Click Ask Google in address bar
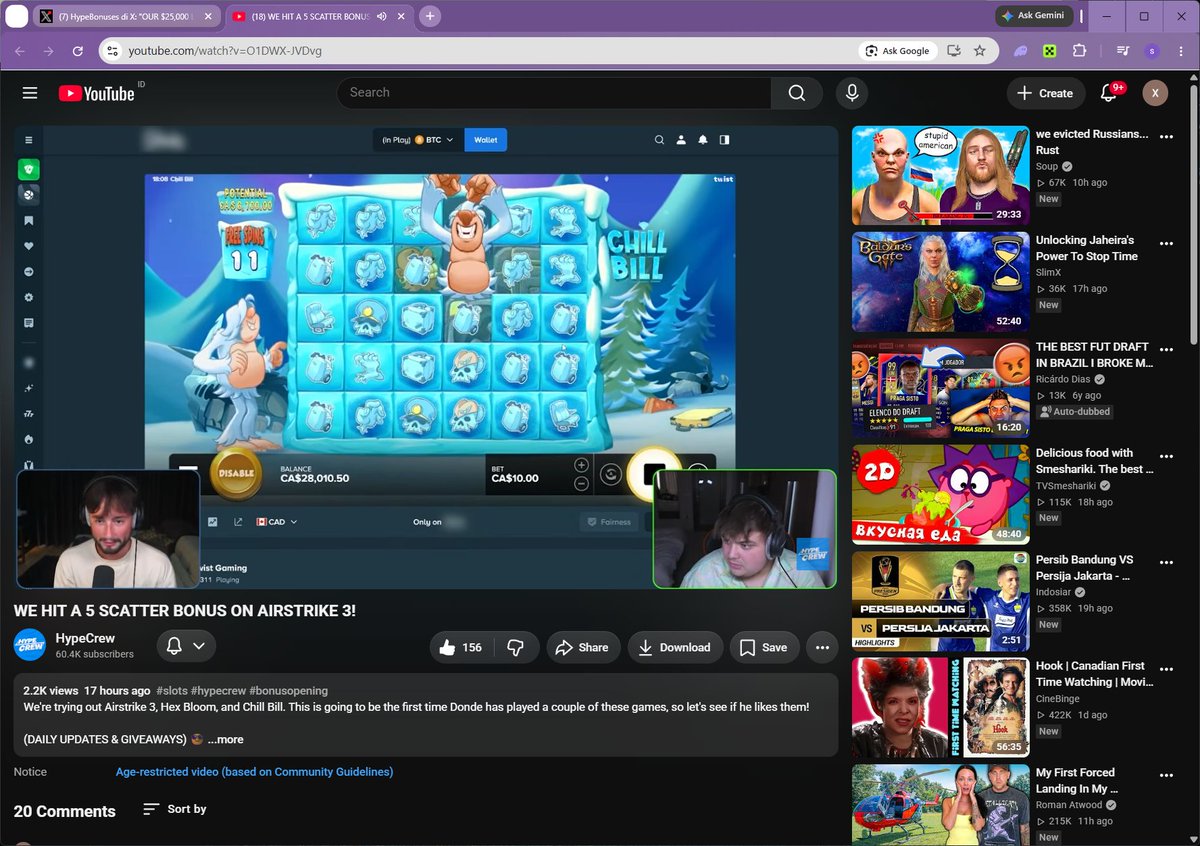This screenshot has width=1200, height=846. [x=897, y=51]
